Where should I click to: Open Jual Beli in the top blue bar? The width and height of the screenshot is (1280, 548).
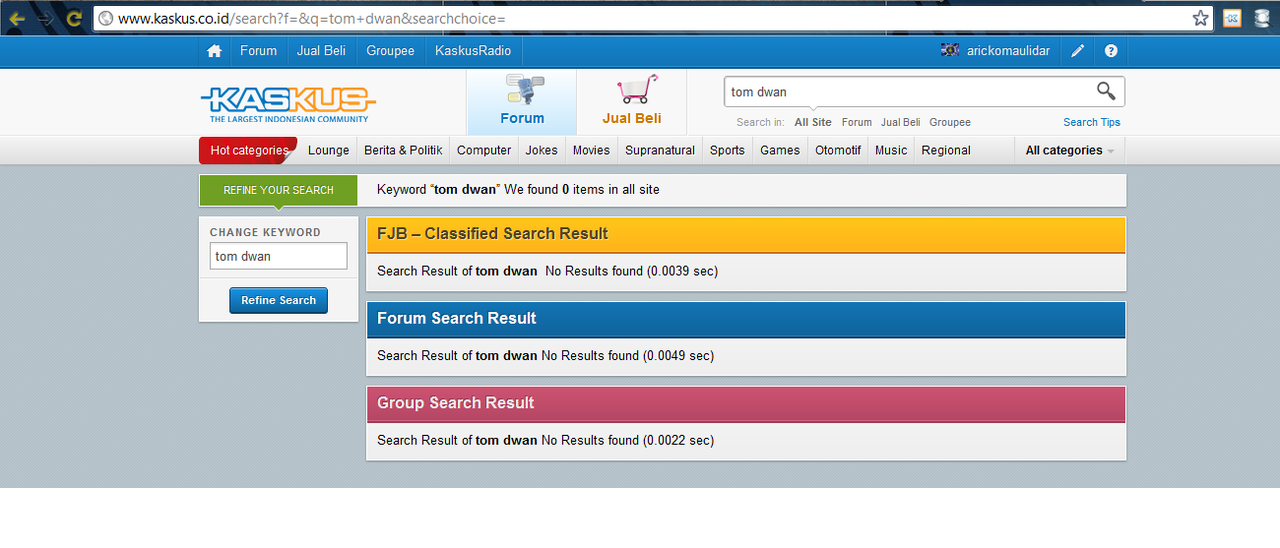click(321, 51)
